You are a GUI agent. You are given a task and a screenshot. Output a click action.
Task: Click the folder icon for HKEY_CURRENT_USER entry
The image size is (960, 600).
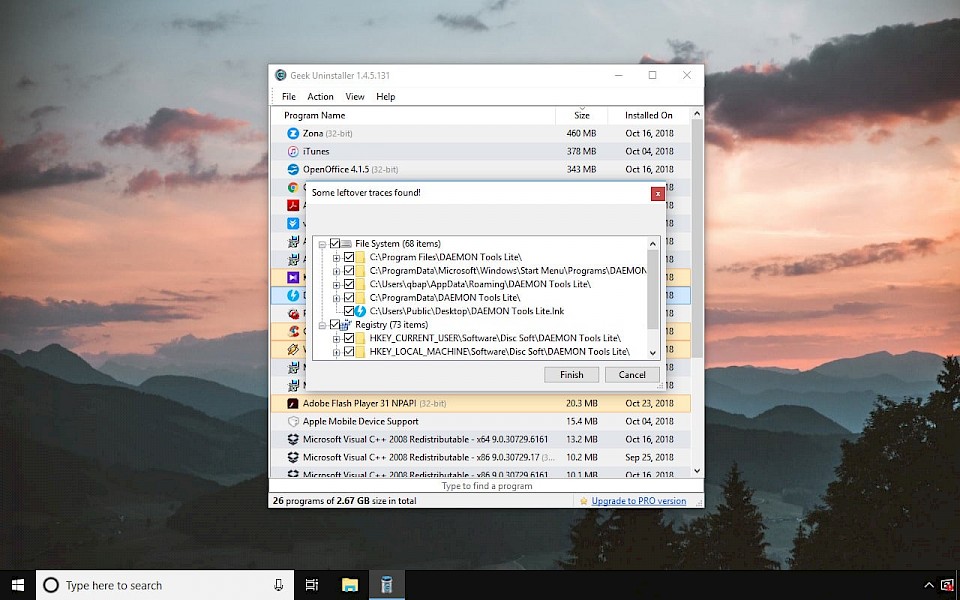pyautogui.click(x=360, y=338)
